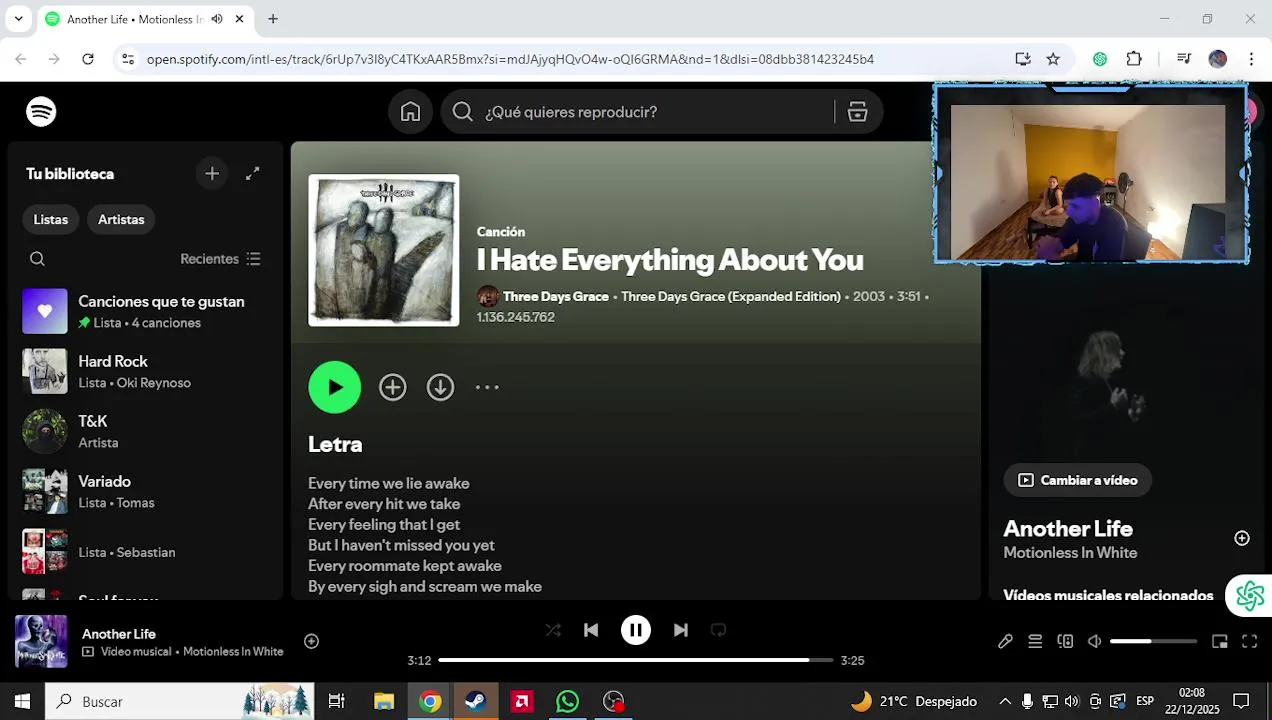Open the Hard Rock playlist
Screen dimensions: 1272x720
pyautogui.click(x=146, y=371)
